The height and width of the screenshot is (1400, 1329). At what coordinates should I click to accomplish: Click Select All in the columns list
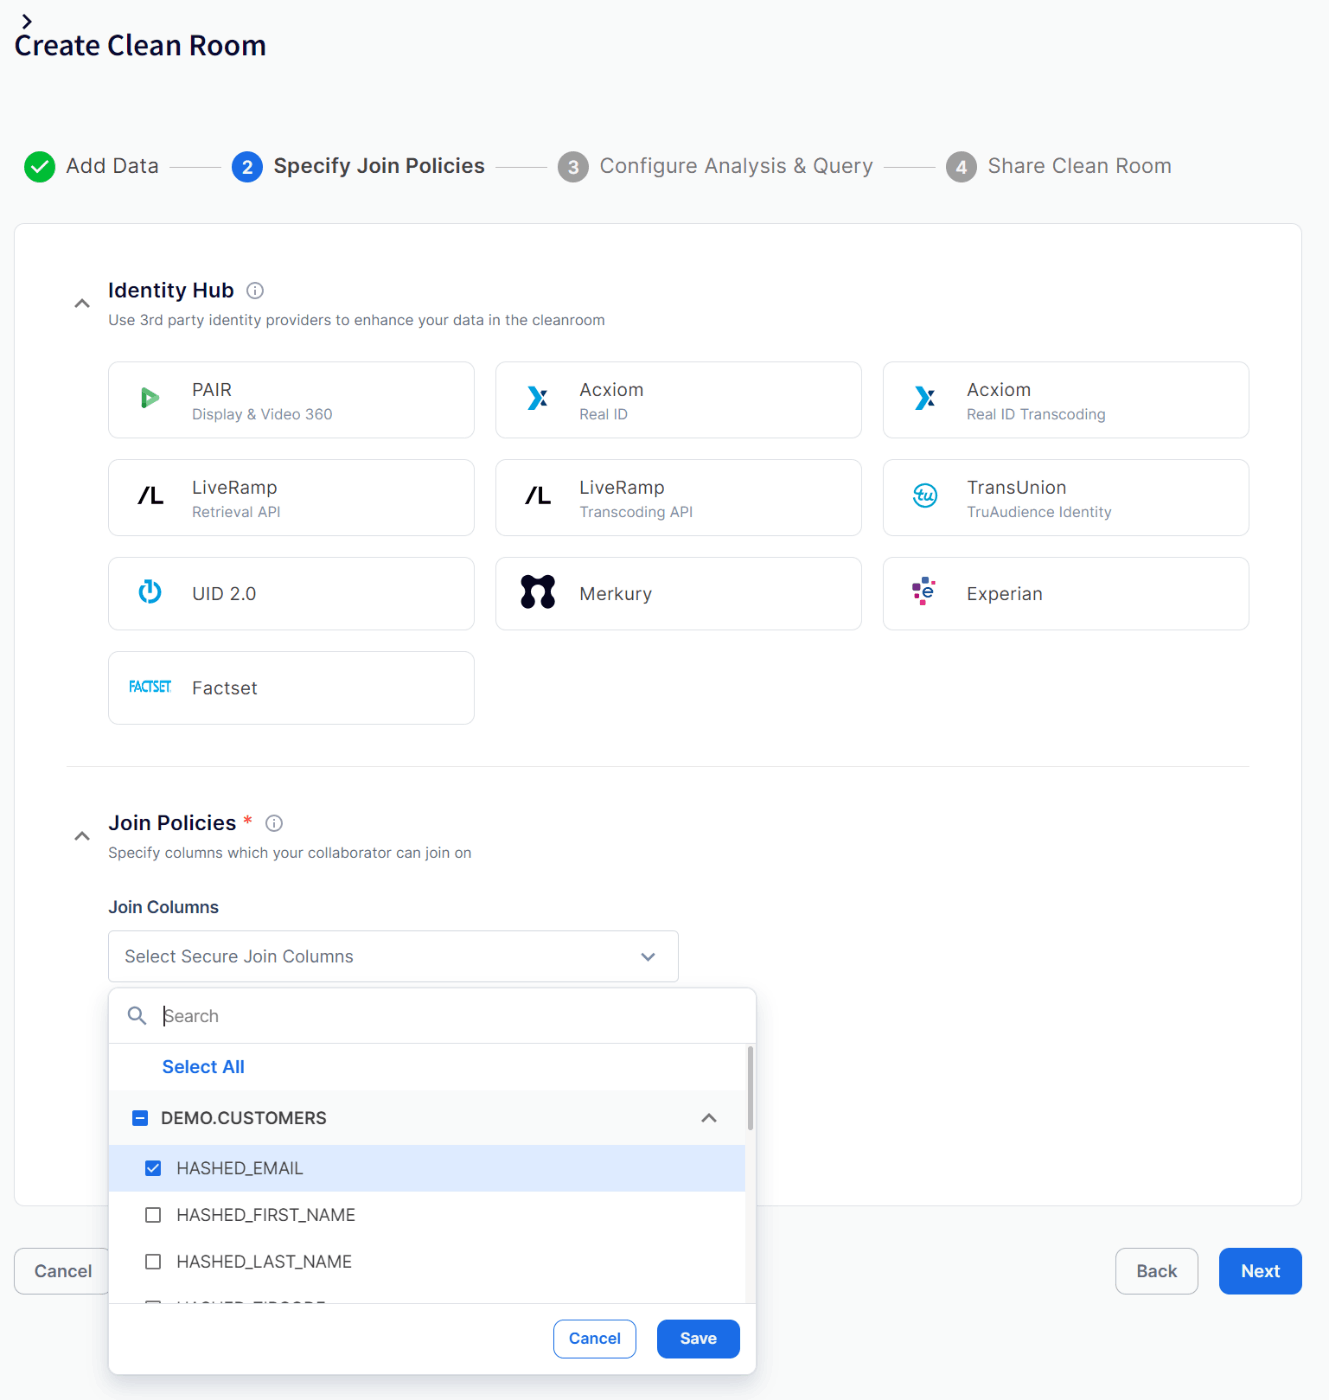[203, 1067]
